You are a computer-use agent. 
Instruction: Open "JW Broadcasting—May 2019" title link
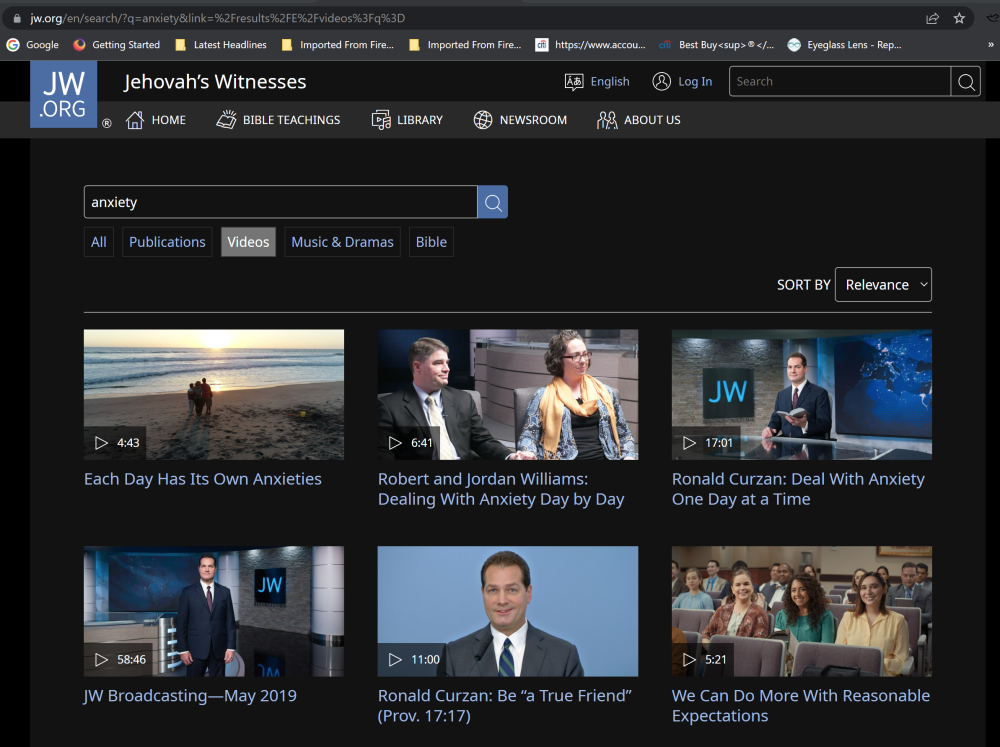tap(190, 696)
